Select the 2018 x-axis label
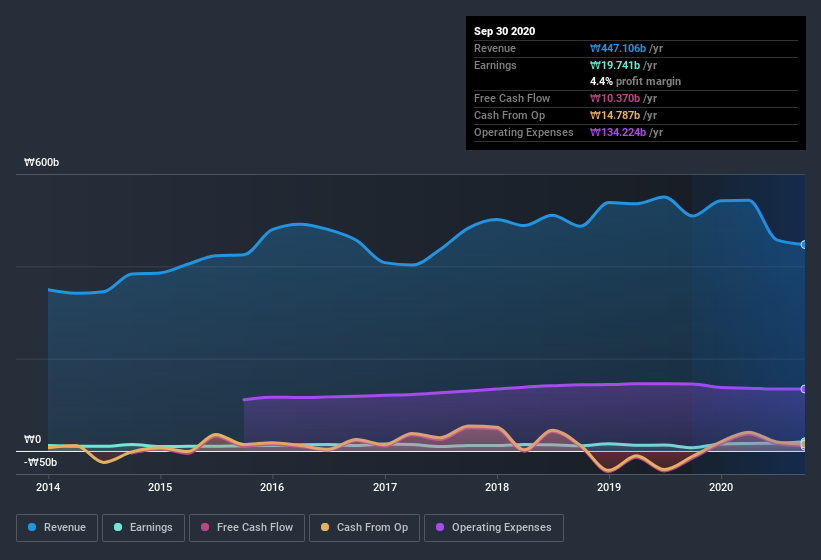821x560 pixels. (x=497, y=488)
